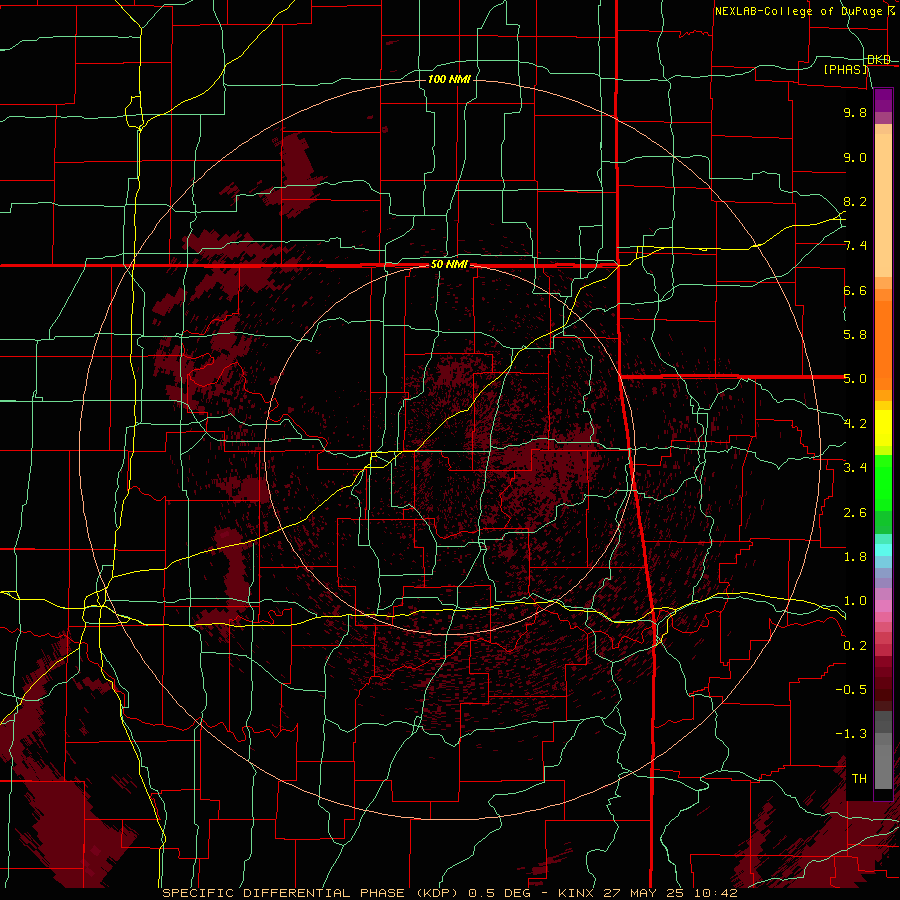Click the 7.4 value on color scale
Screen dimensions: 900x900
(855, 246)
